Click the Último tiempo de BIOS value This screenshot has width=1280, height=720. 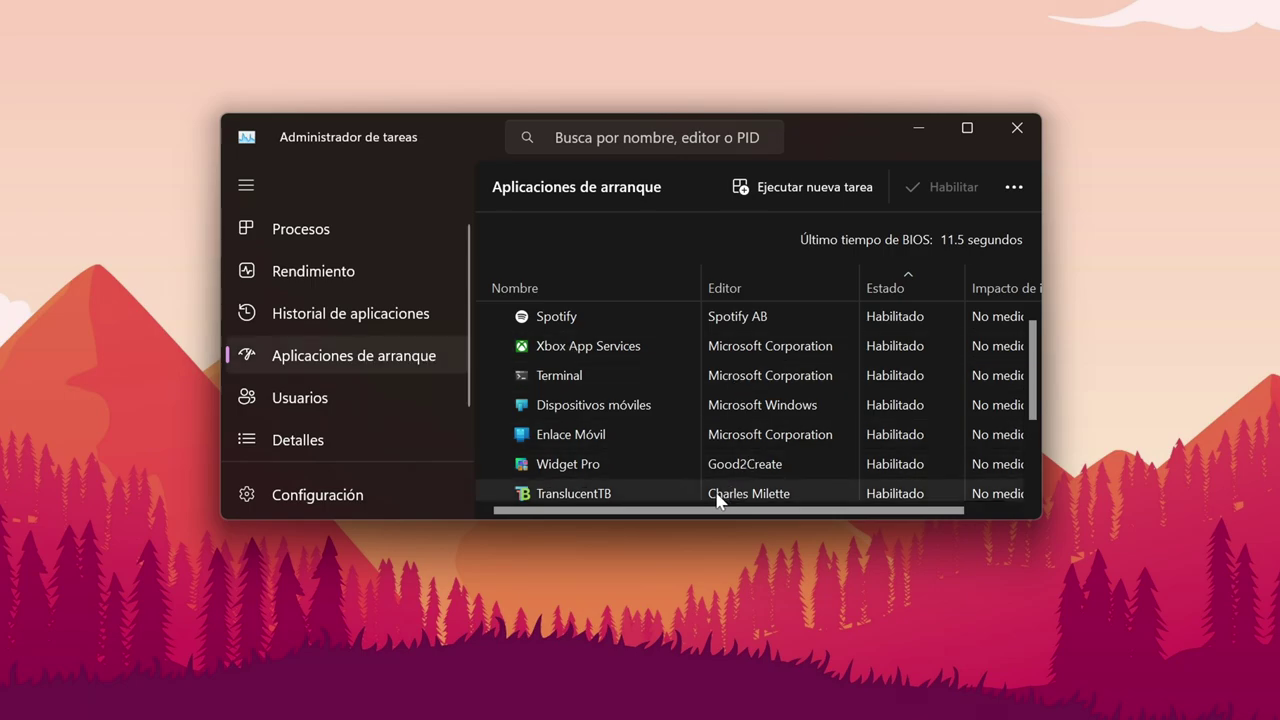pos(981,240)
